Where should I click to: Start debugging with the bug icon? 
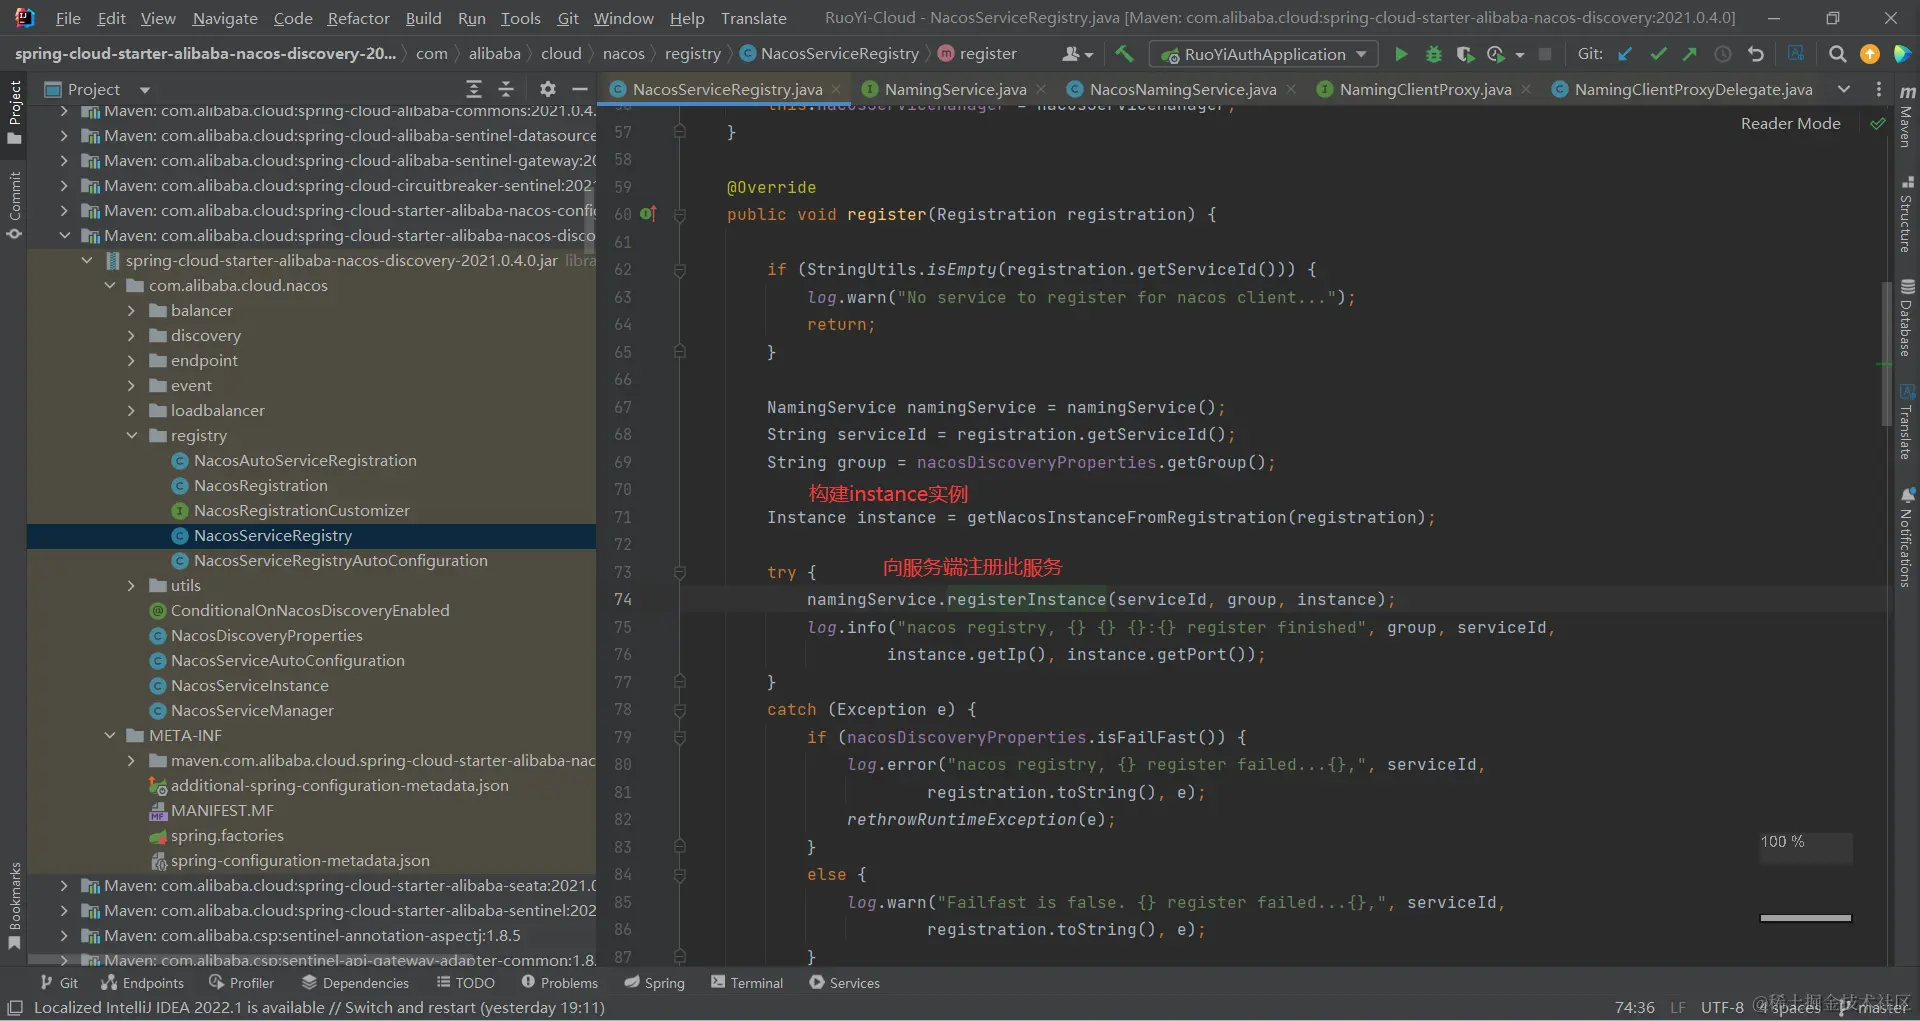pyautogui.click(x=1433, y=54)
